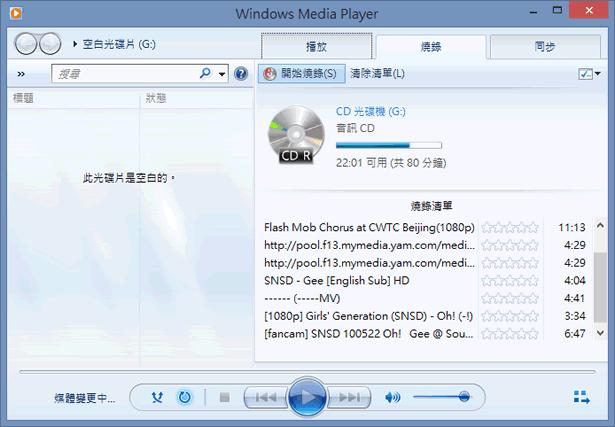The image size is (615, 427).
Task: Click the volume slider
Action: click(442, 397)
